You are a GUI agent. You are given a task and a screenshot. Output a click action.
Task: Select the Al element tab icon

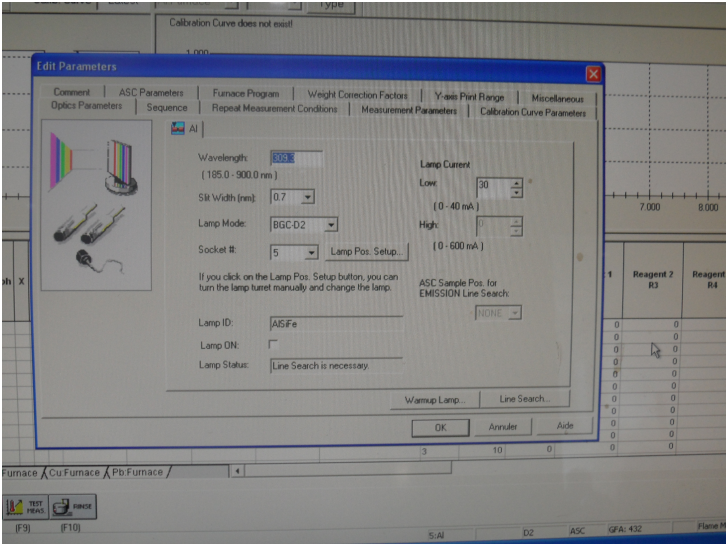tap(178, 128)
